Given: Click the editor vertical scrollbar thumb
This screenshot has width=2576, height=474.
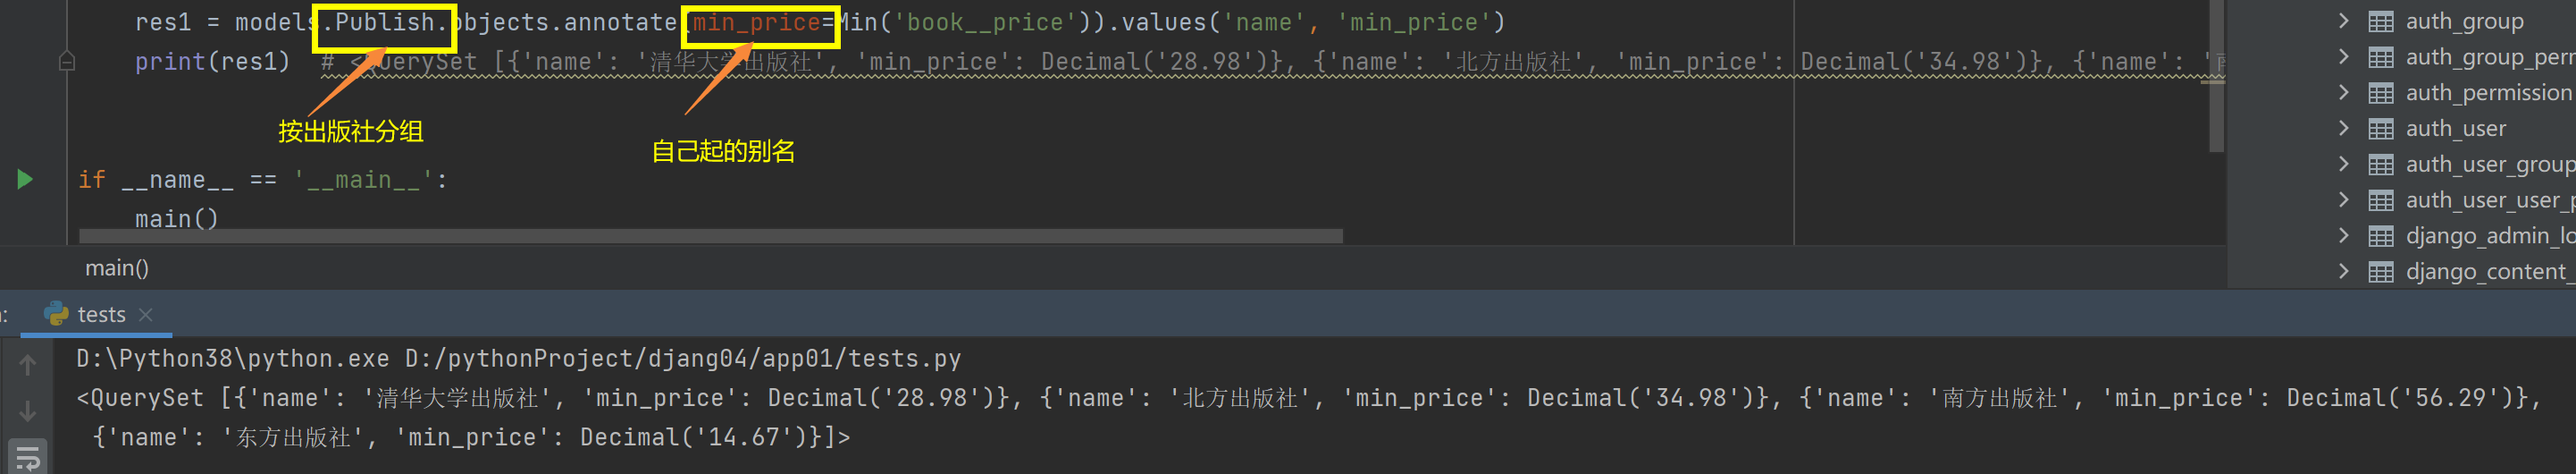Looking at the screenshot, I should coord(2216,75).
